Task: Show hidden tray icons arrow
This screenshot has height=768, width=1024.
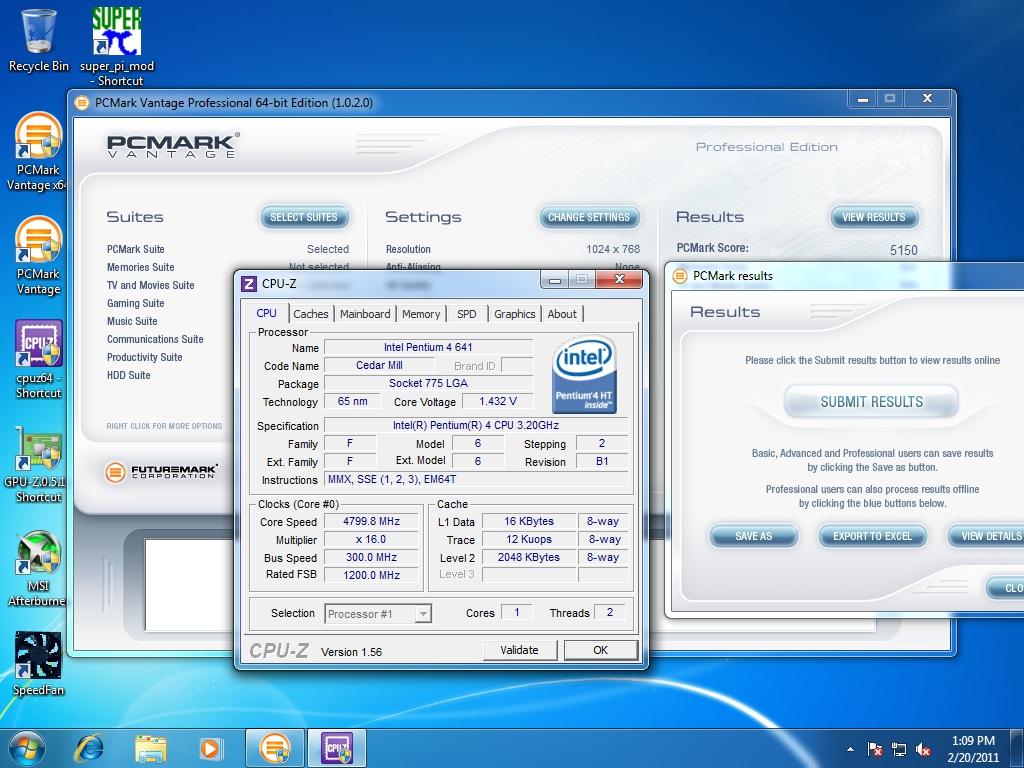Action: 850,749
